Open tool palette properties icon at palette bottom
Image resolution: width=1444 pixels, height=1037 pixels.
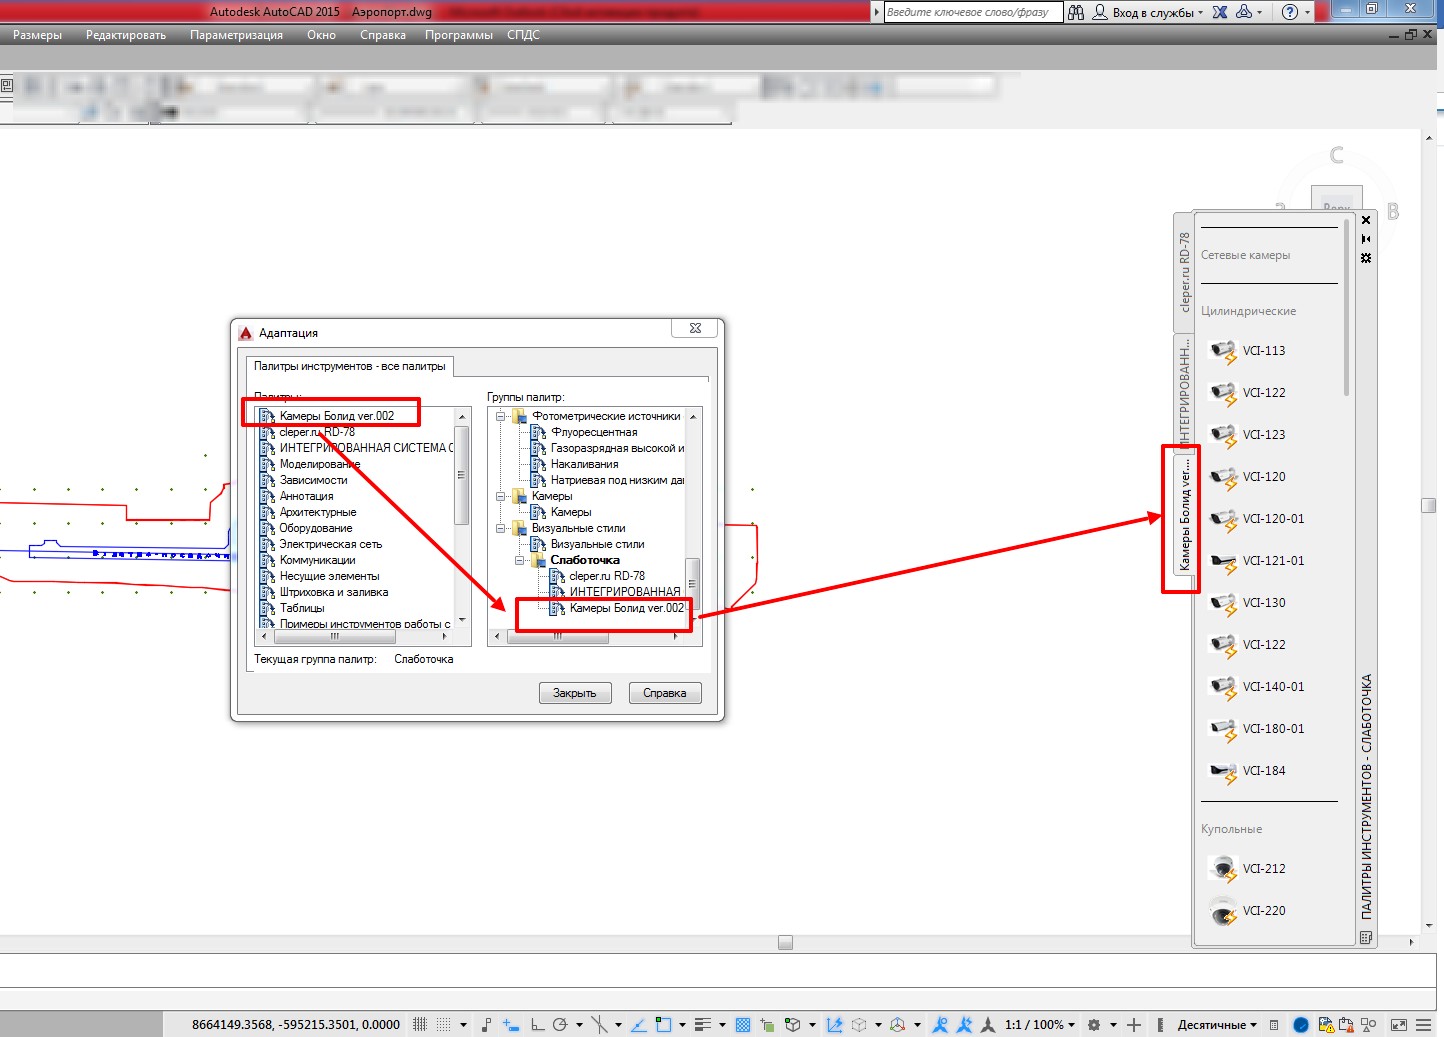click(1366, 938)
